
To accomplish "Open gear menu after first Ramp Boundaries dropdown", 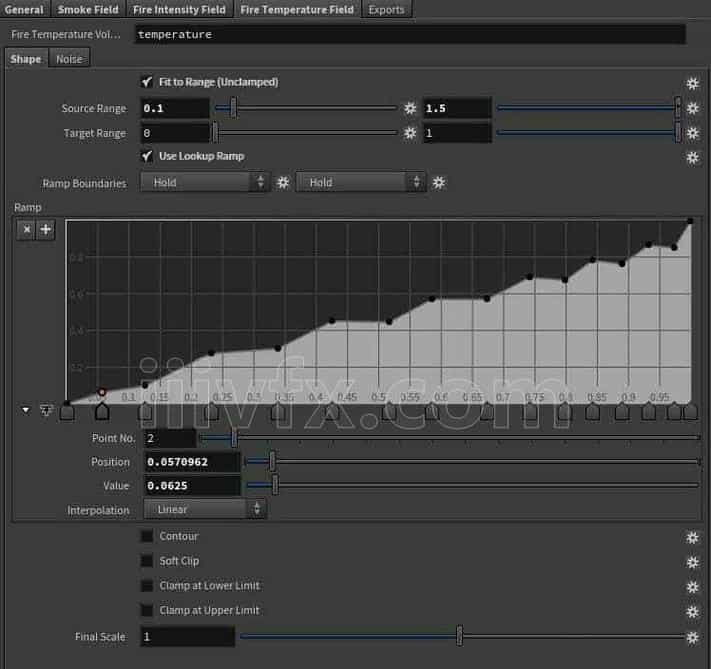I will (282, 183).
